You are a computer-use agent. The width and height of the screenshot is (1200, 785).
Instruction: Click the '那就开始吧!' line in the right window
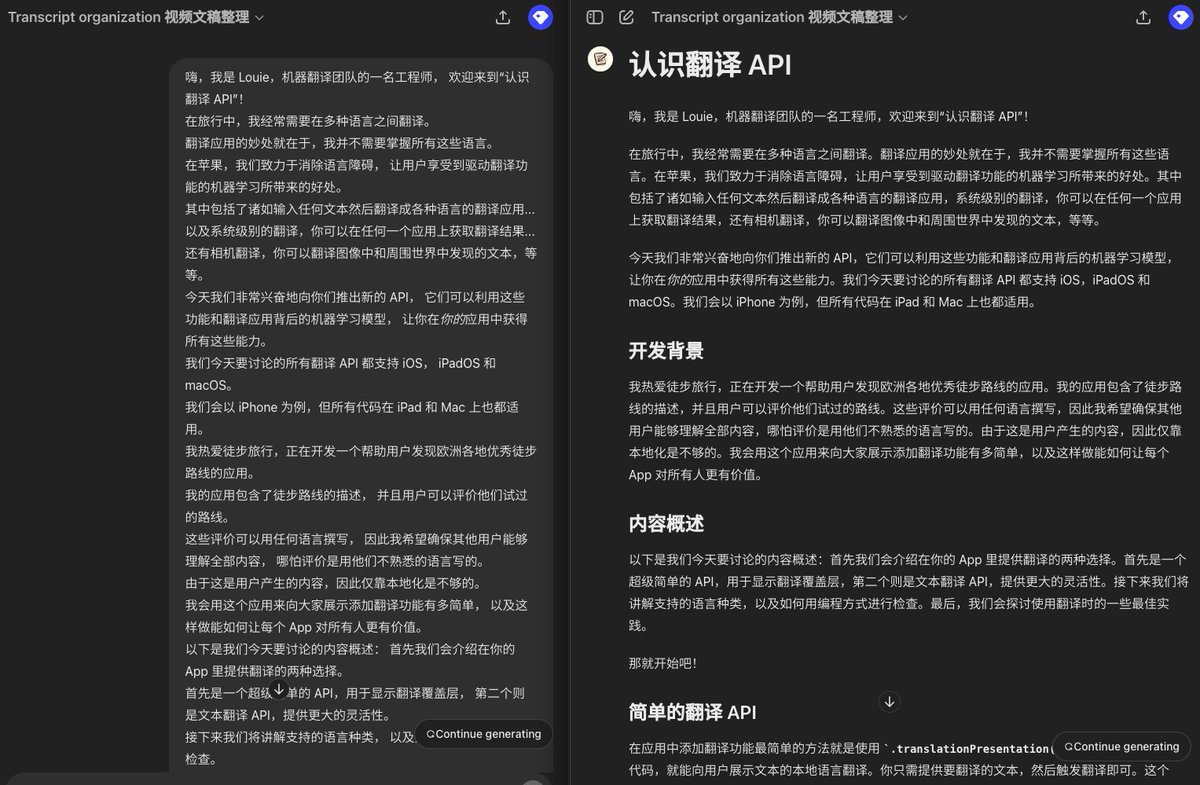[663, 663]
